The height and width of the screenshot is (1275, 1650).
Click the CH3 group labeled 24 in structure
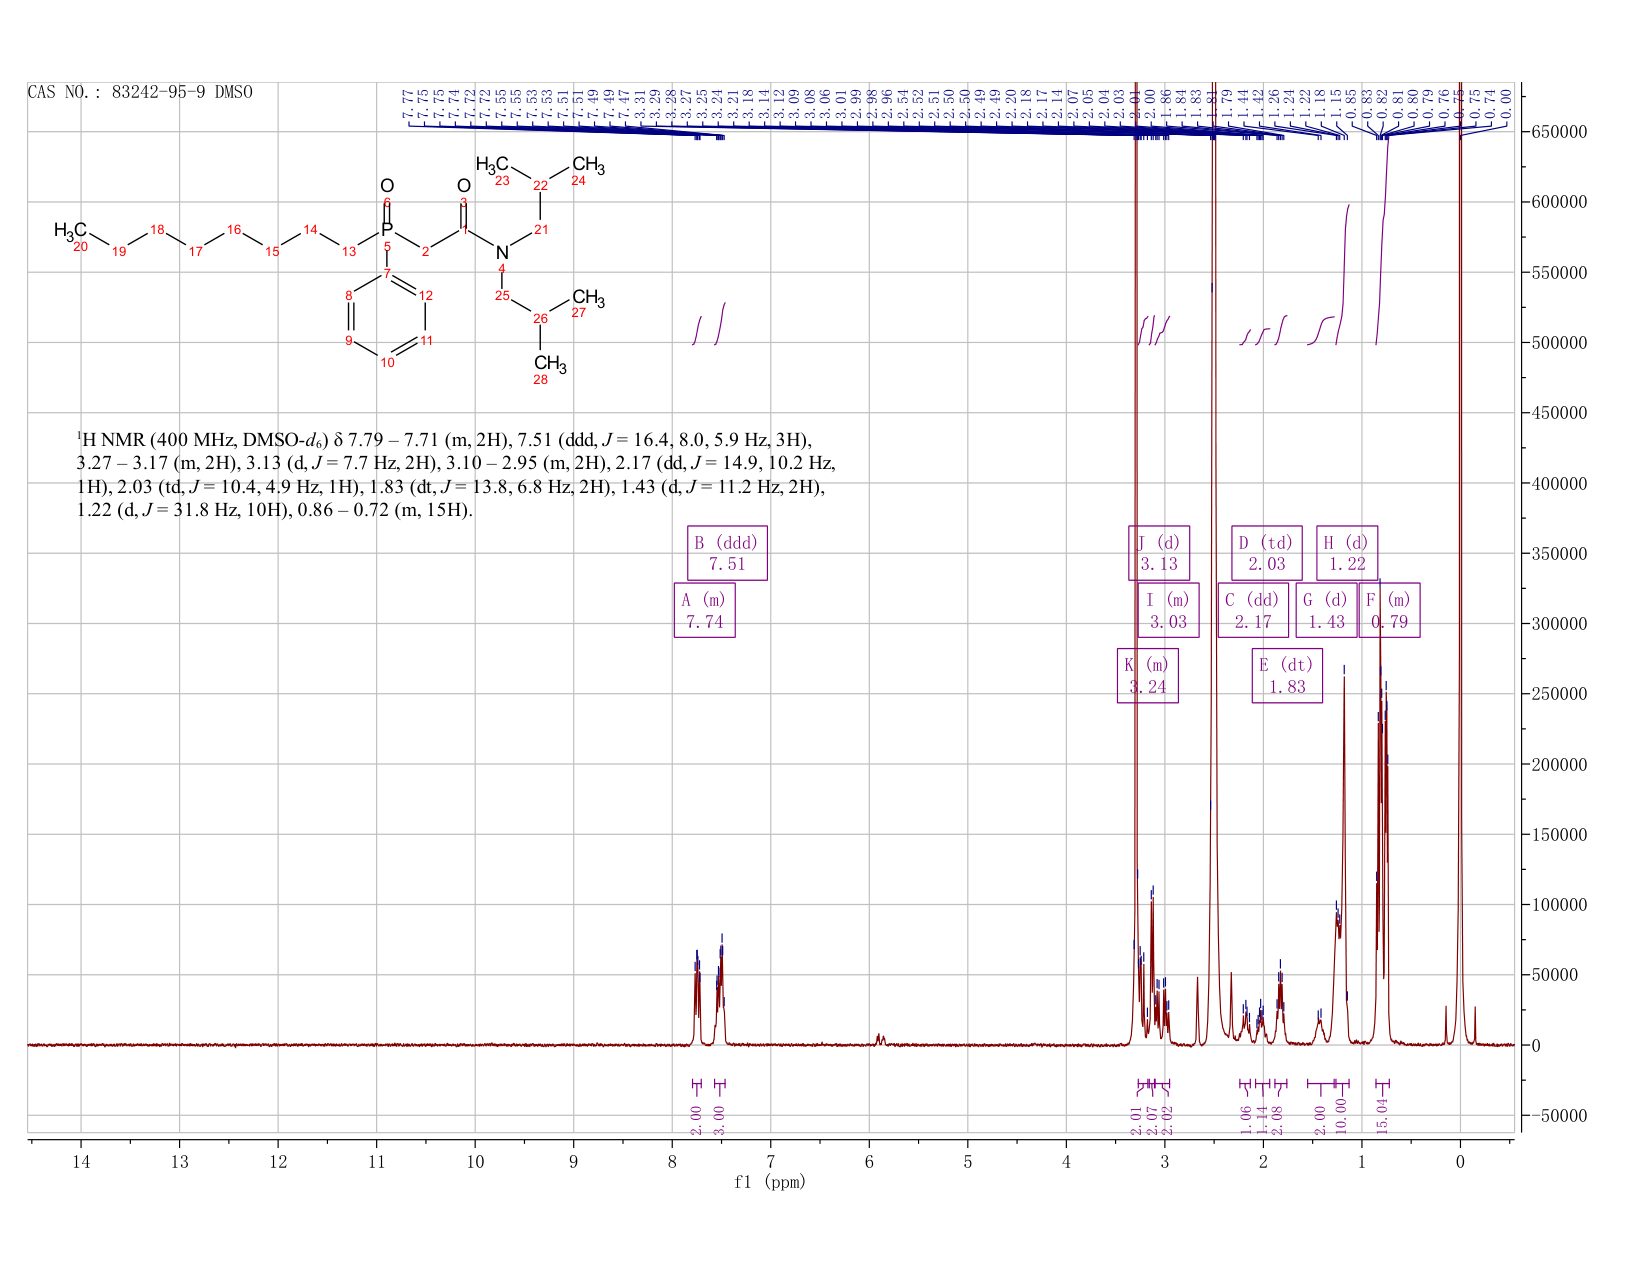click(588, 166)
